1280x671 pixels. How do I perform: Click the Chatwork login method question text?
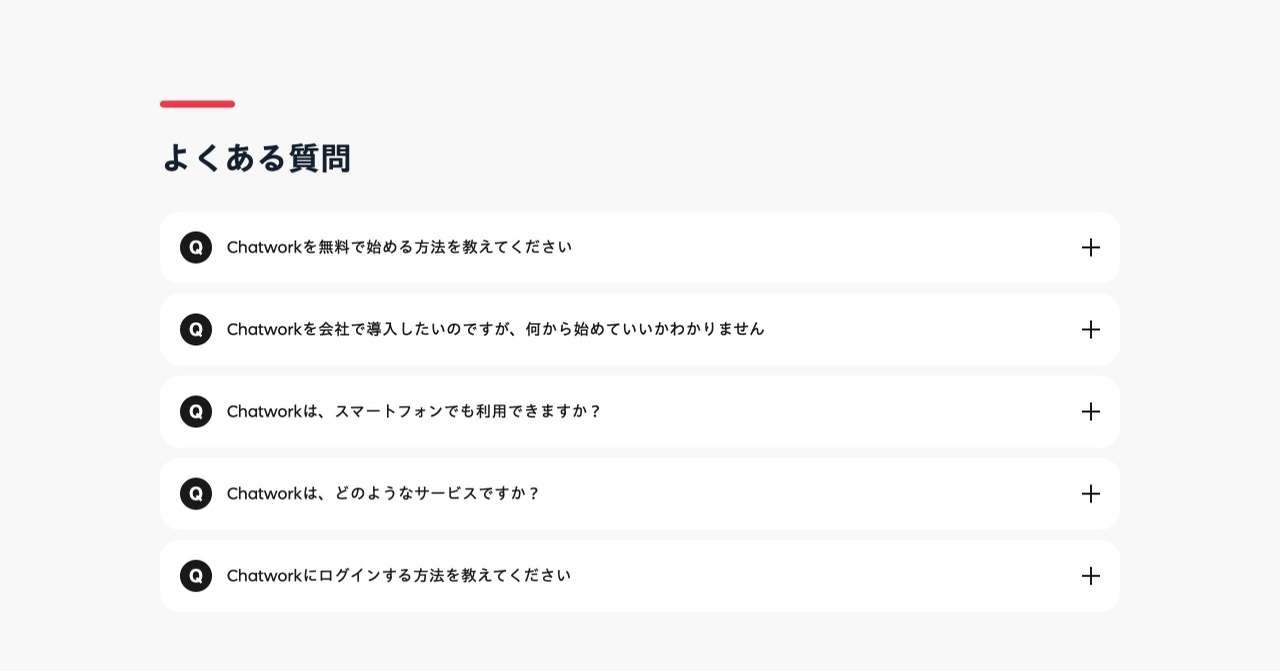(x=399, y=575)
